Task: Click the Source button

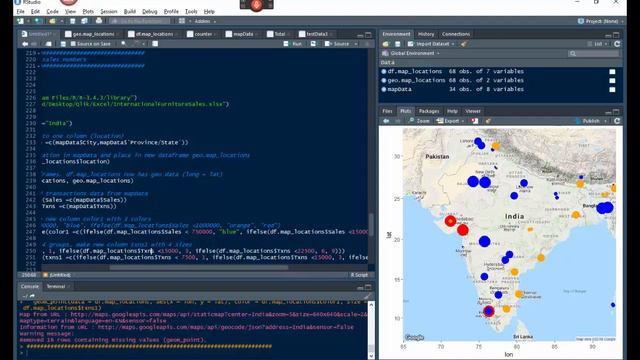Action: pyautogui.click(x=338, y=44)
